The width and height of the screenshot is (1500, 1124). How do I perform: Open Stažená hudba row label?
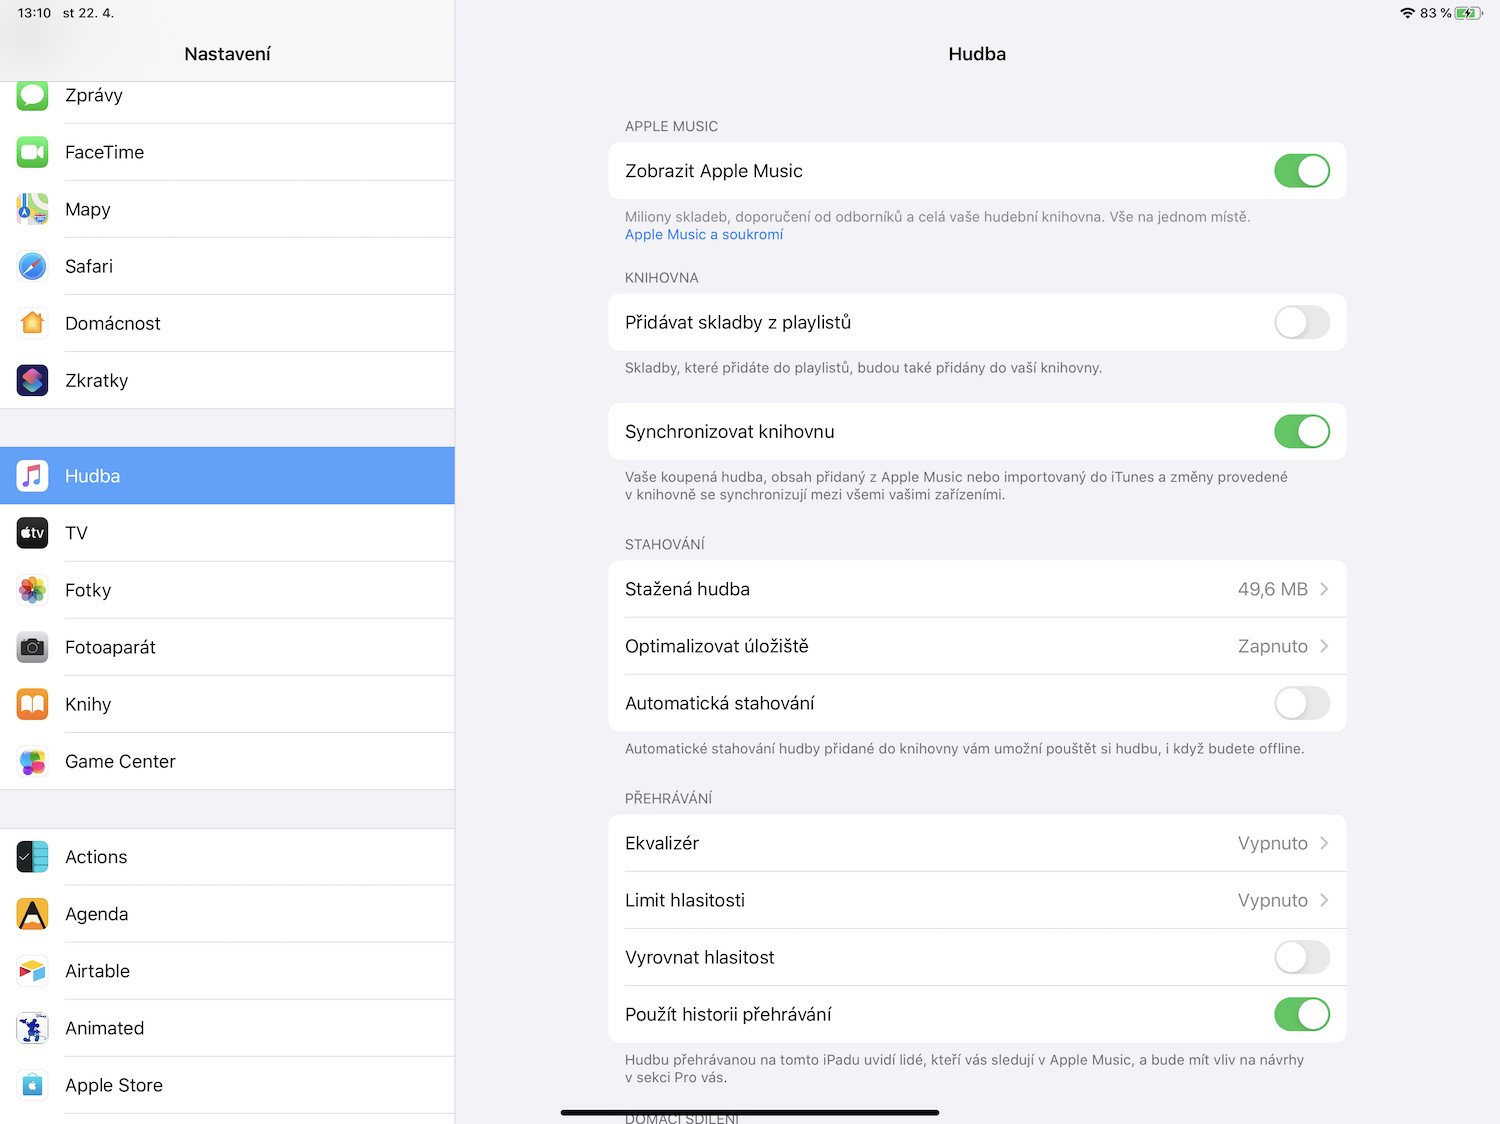[687, 589]
